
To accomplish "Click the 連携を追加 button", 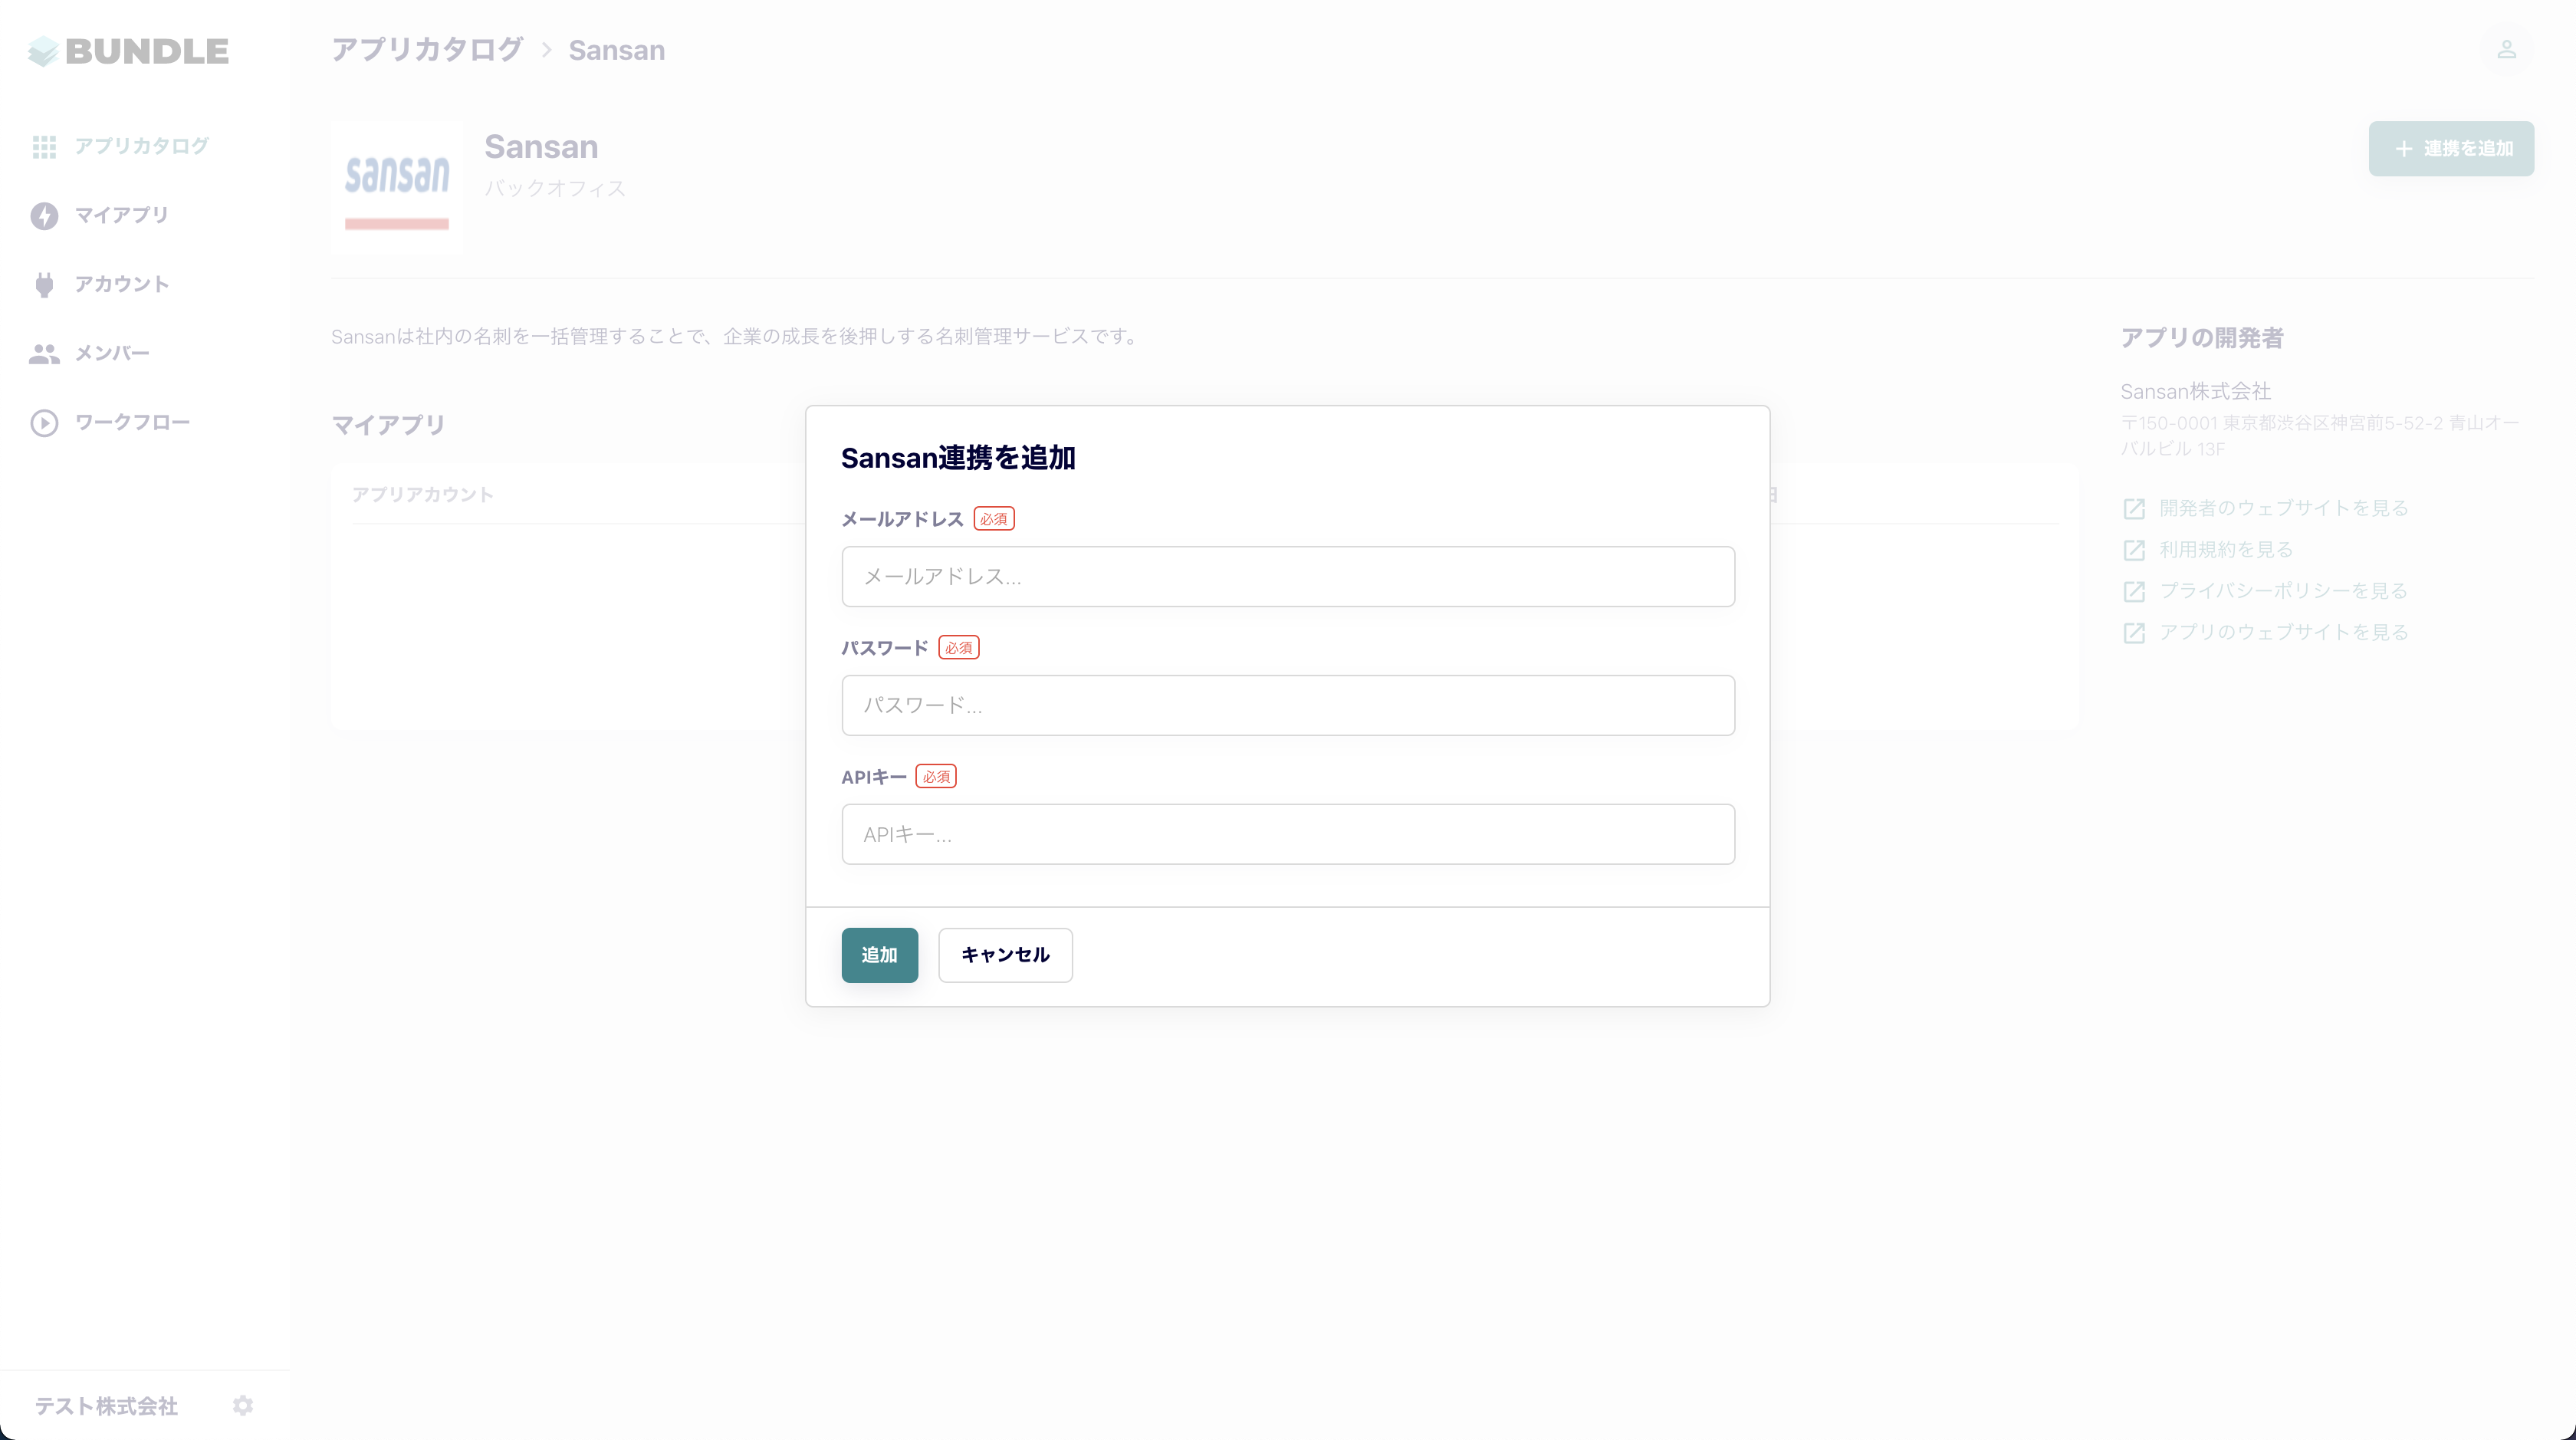I will pyautogui.click(x=2451, y=149).
